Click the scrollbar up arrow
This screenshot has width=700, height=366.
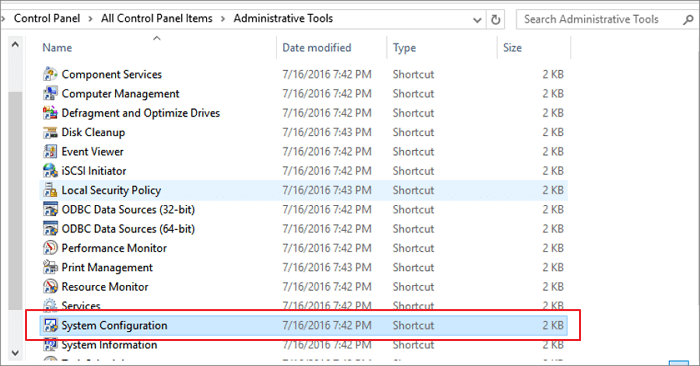click(15, 45)
